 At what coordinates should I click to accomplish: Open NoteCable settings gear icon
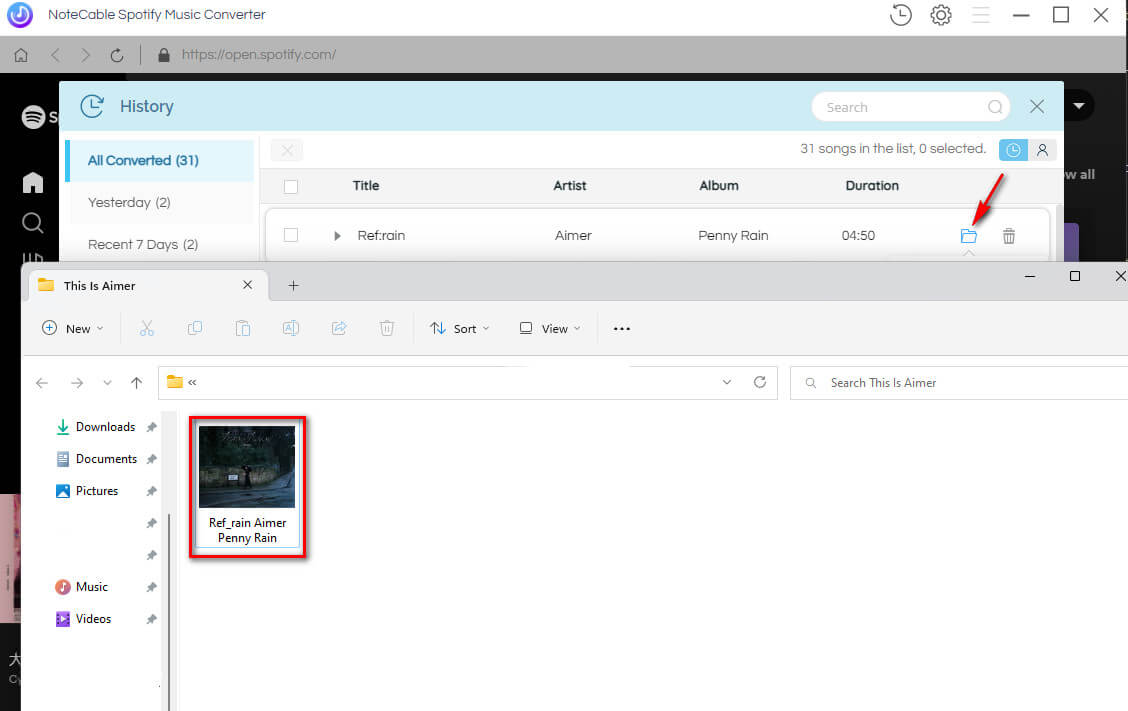click(x=940, y=15)
